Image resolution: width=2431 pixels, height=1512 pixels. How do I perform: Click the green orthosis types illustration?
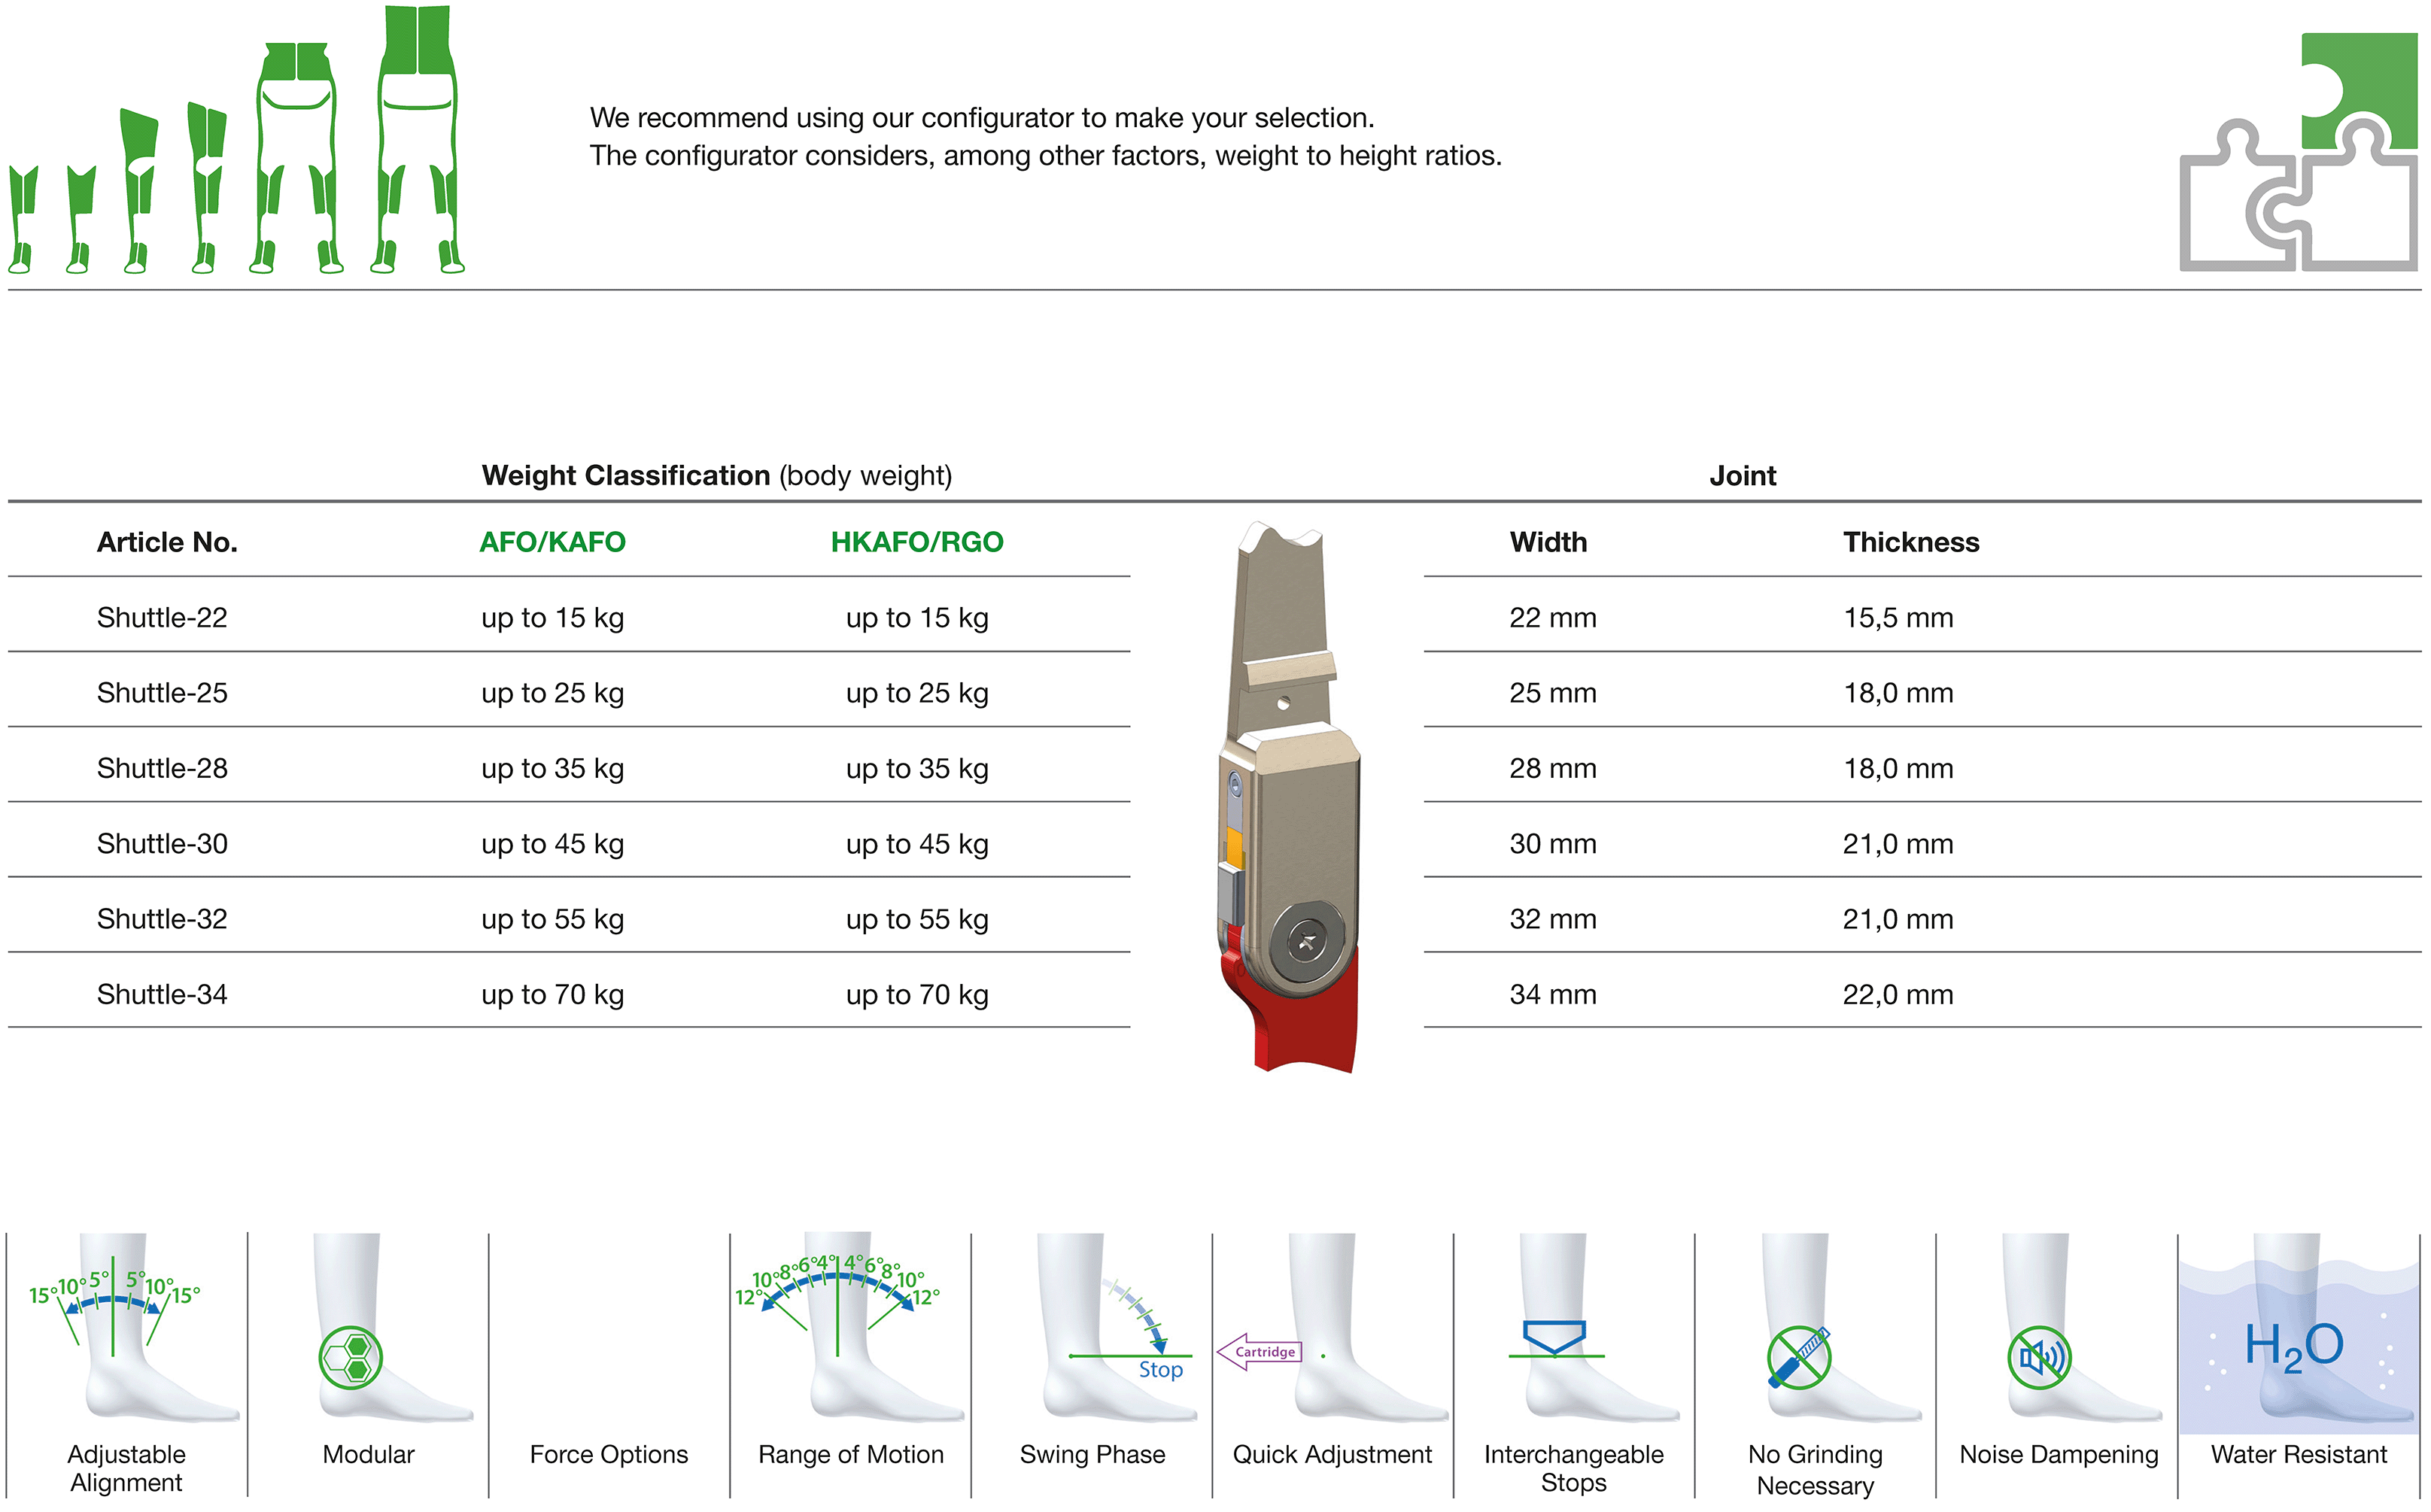(x=237, y=140)
